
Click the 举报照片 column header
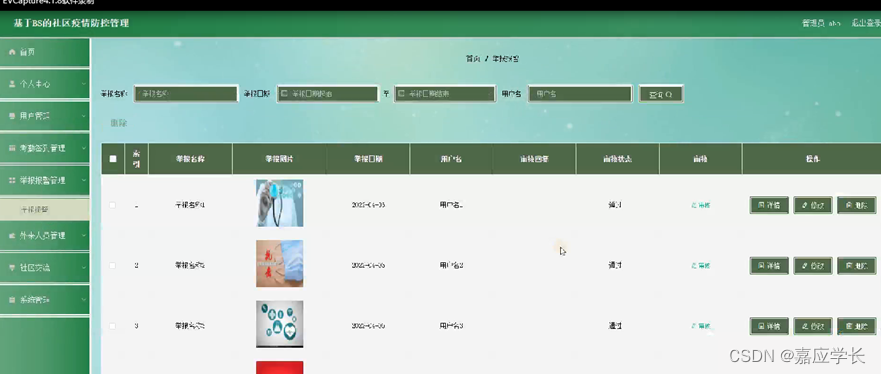coord(279,159)
